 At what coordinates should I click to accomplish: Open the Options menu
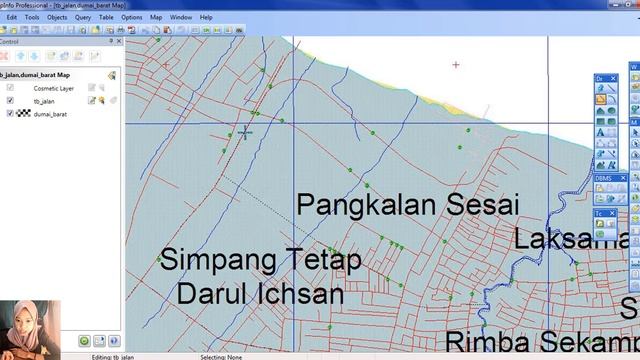click(x=131, y=18)
